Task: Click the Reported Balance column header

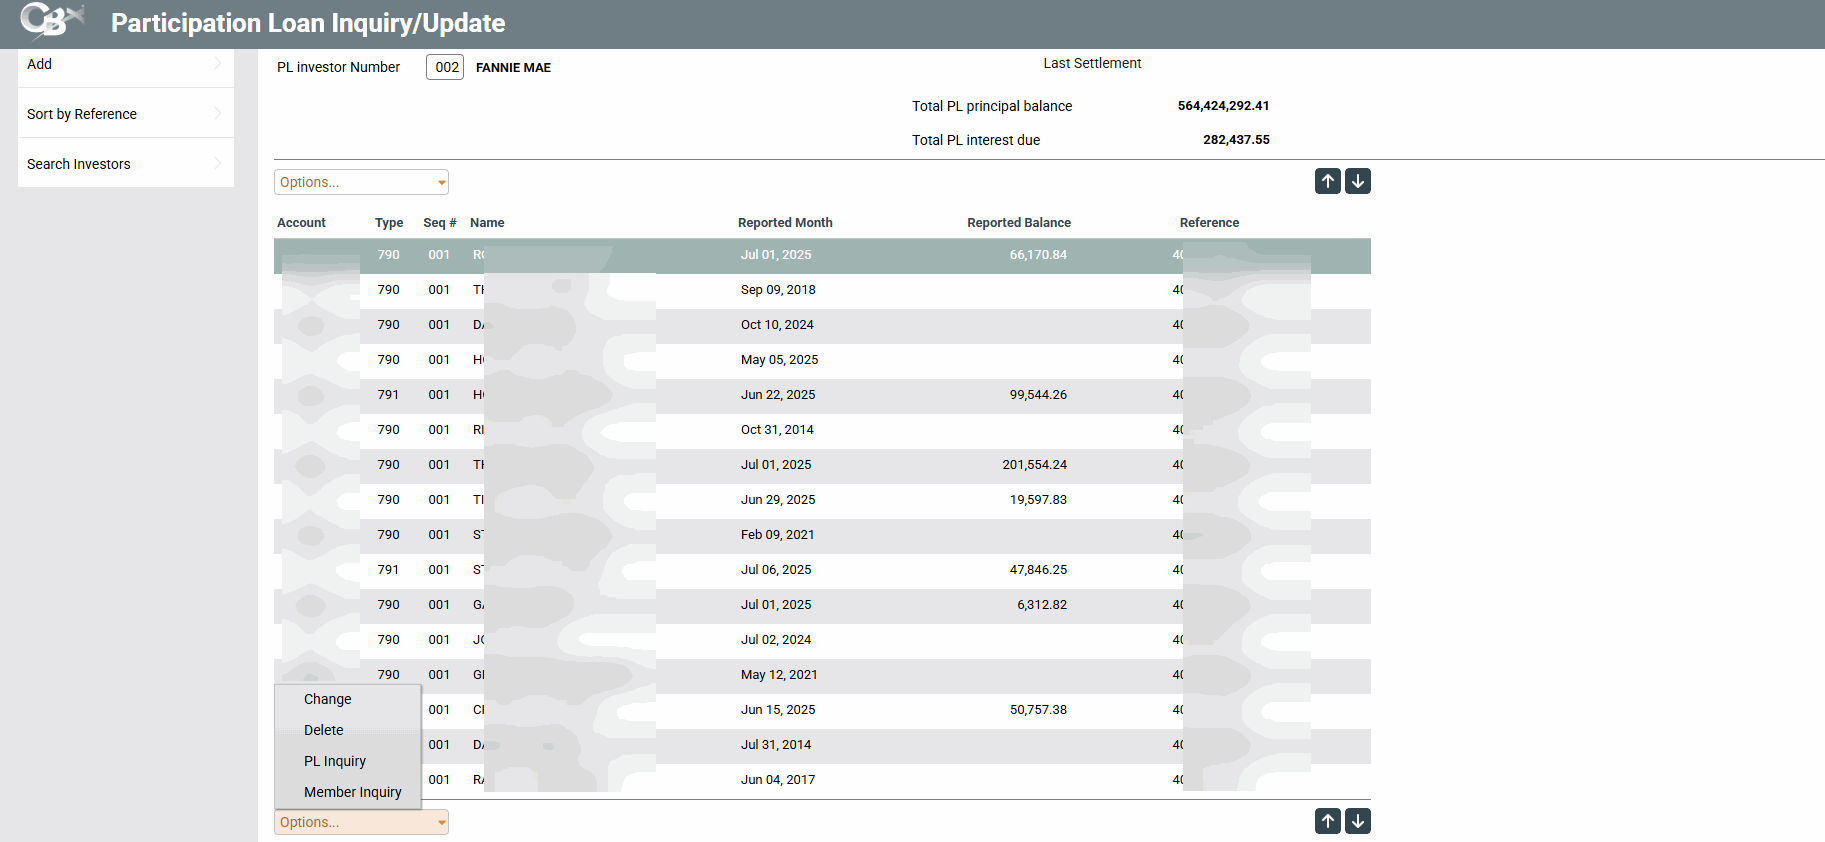Action: [x=1018, y=223]
